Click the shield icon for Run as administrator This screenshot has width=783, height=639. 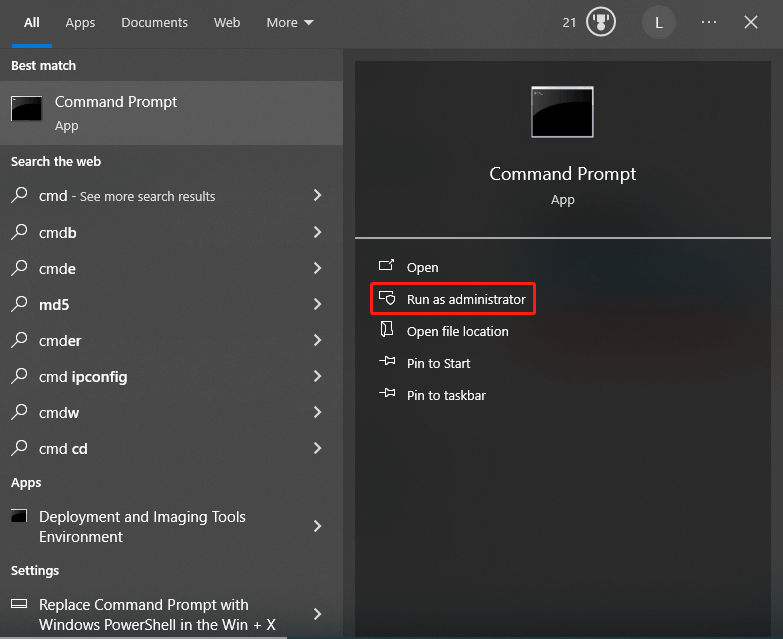[x=387, y=298]
